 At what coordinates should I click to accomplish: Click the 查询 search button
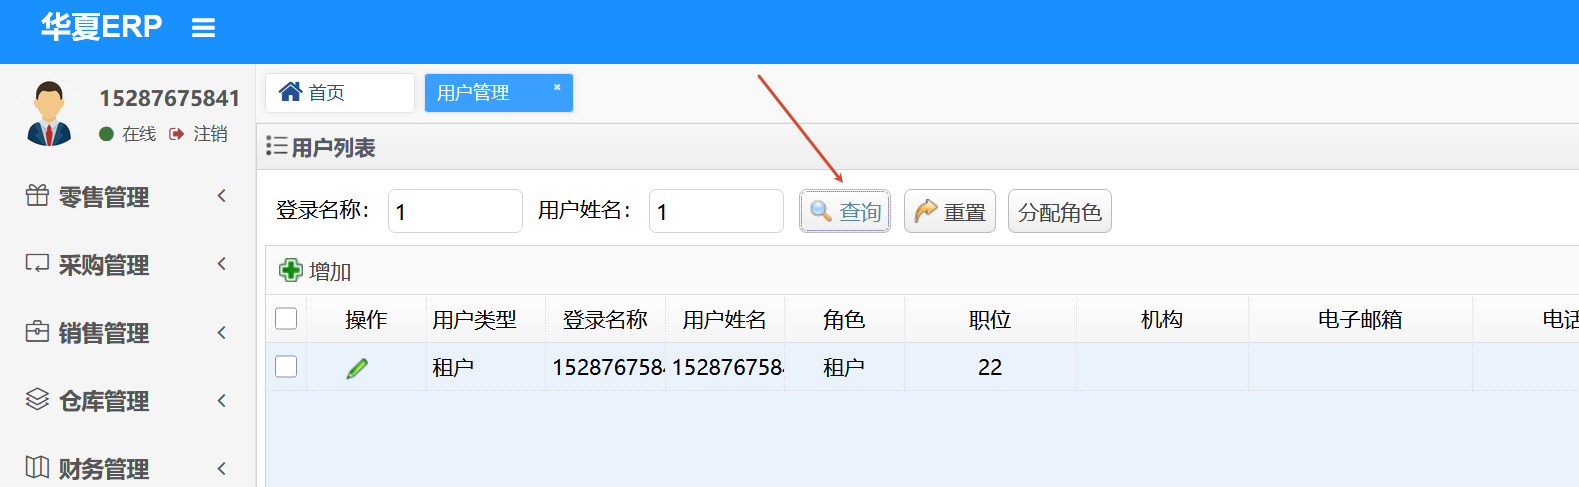845,211
